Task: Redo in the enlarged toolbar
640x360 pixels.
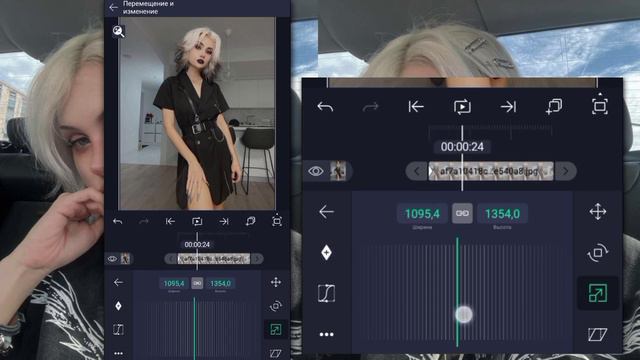Action: tap(371, 107)
